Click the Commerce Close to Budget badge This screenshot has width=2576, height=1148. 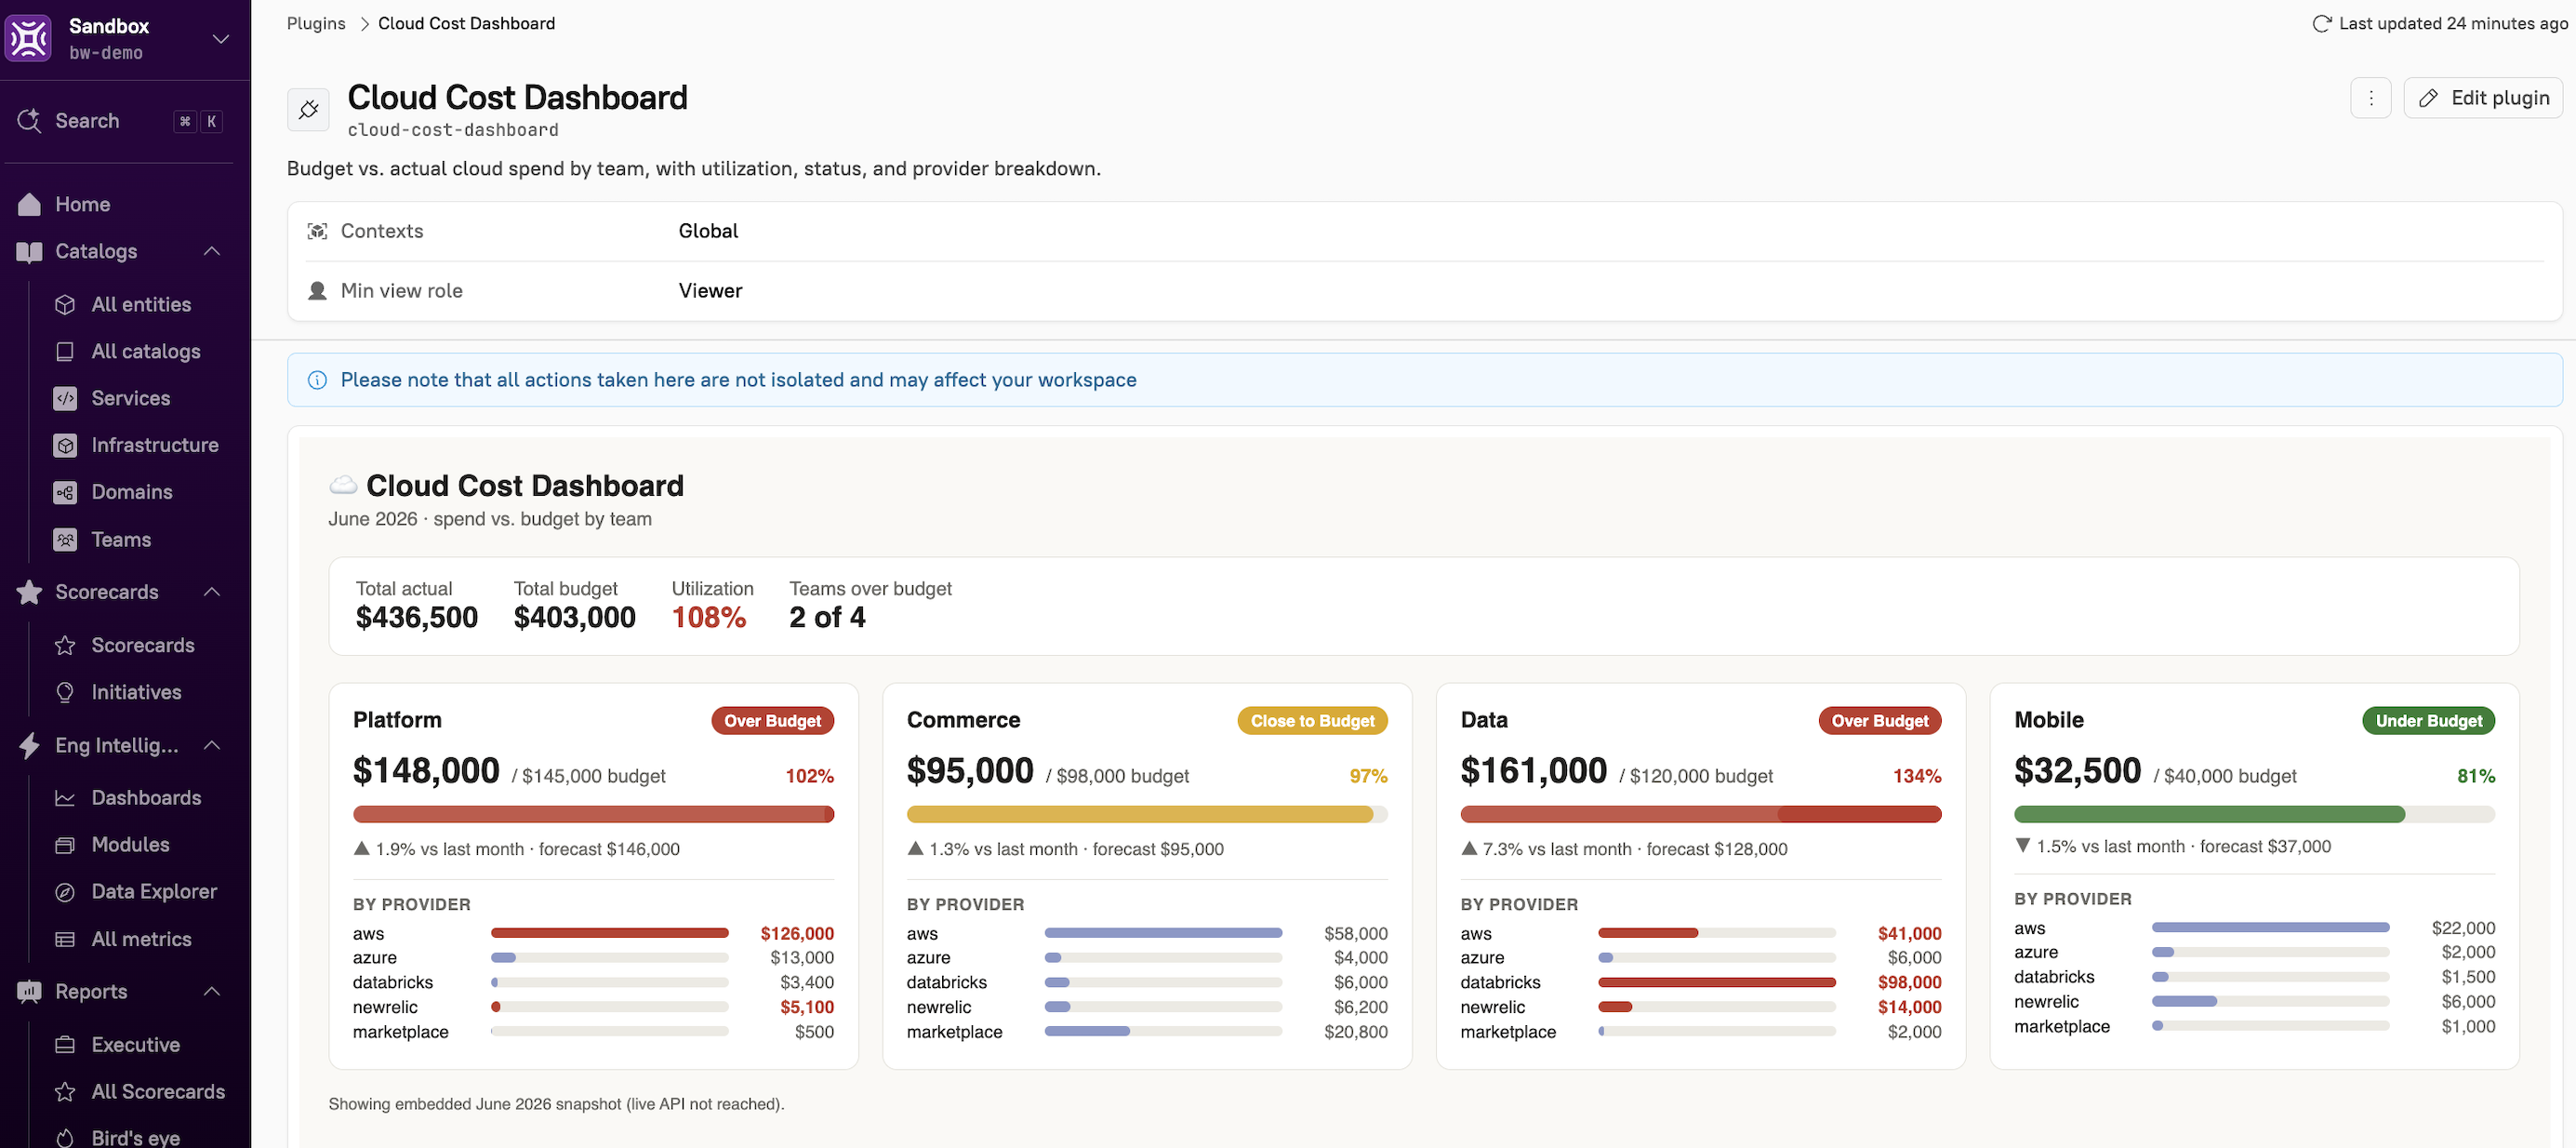click(x=1312, y=721)
